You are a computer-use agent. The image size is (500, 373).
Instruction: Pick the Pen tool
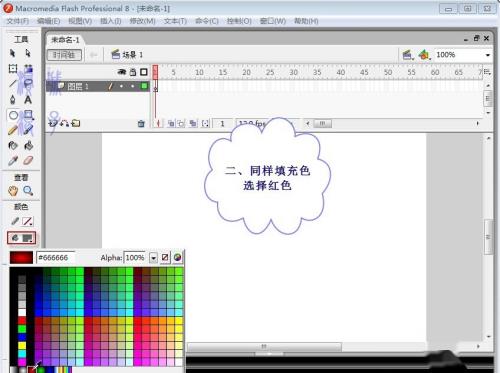tap(13, 100)
